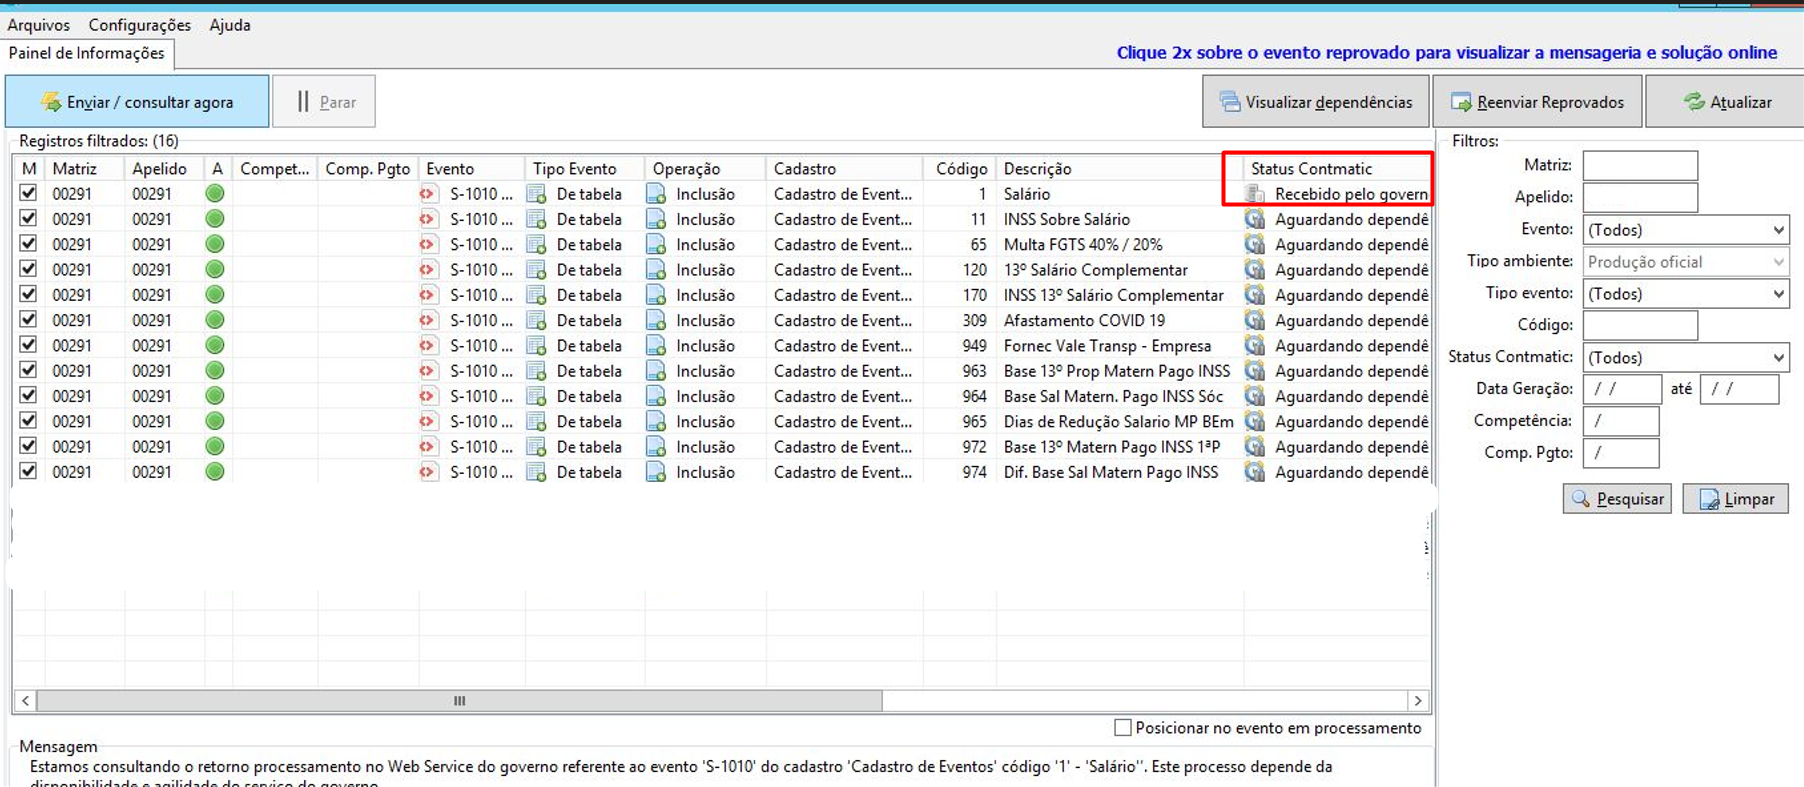Click the Aguardando status icon in Afastamento COVID 19 row

tap(1255, 320)
